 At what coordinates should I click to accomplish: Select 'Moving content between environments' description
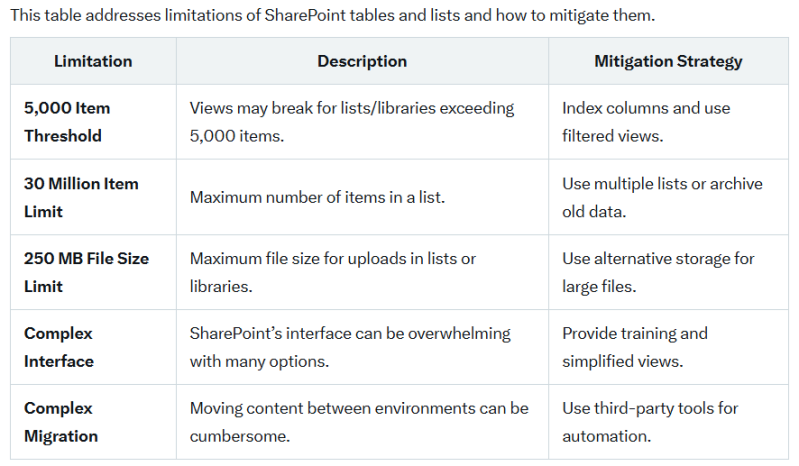pyautogui.click(x=359, y=422)
